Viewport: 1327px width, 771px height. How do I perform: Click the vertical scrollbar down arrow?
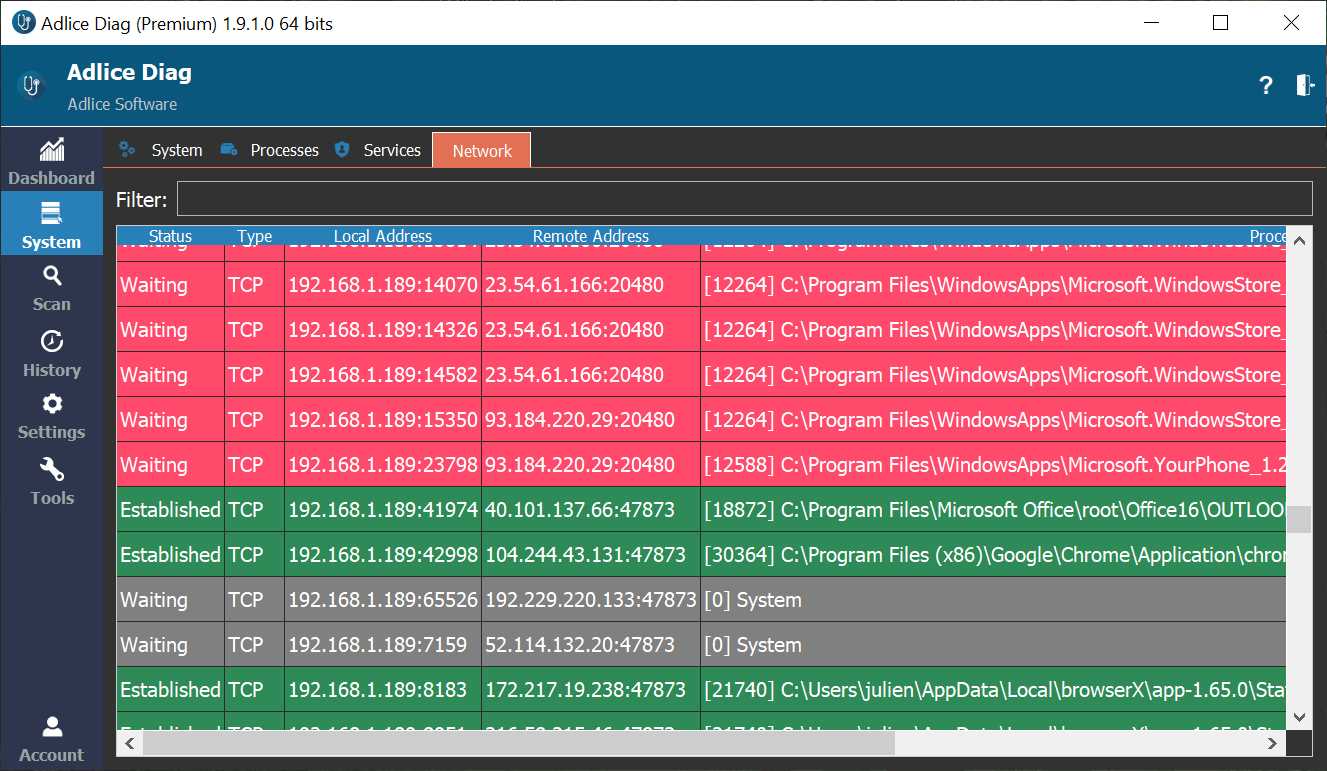pyautogui.click(x=1299, y=717)
